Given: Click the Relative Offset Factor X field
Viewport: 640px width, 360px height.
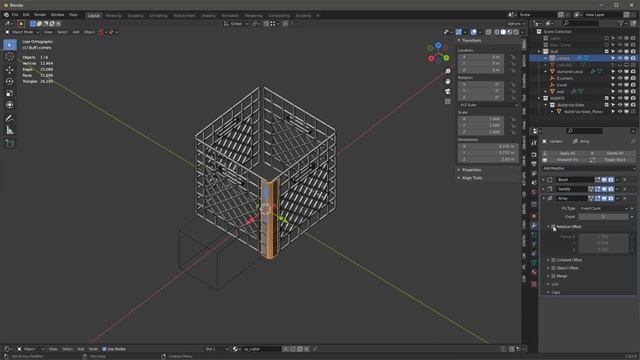Looking at the screenshot, I should tap(603, 236).
